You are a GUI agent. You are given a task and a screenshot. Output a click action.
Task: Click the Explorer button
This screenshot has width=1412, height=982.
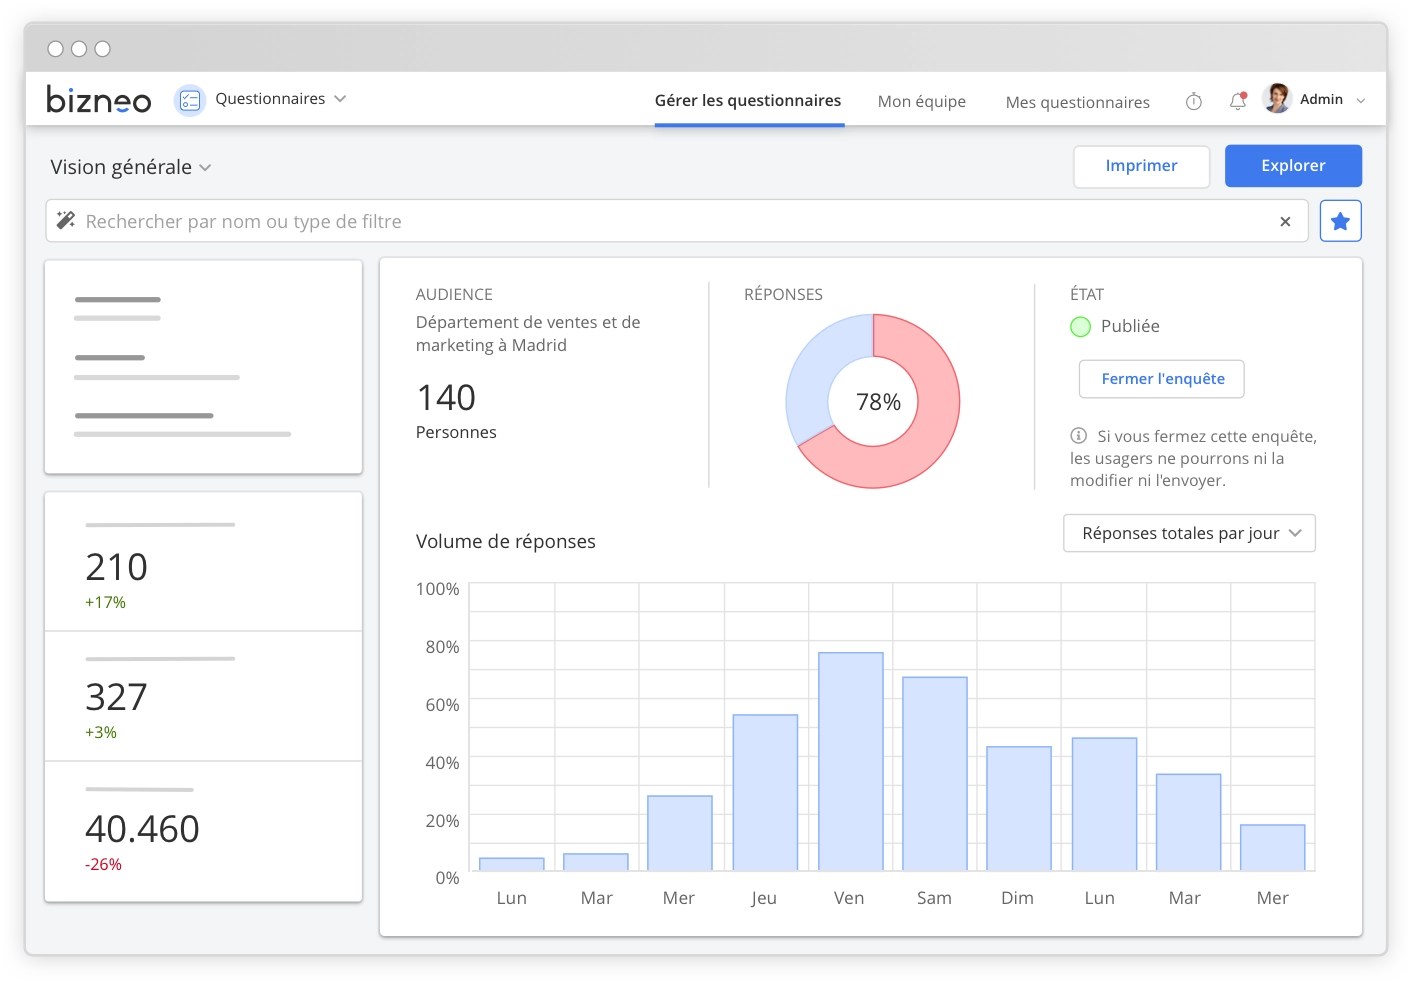1293,166
